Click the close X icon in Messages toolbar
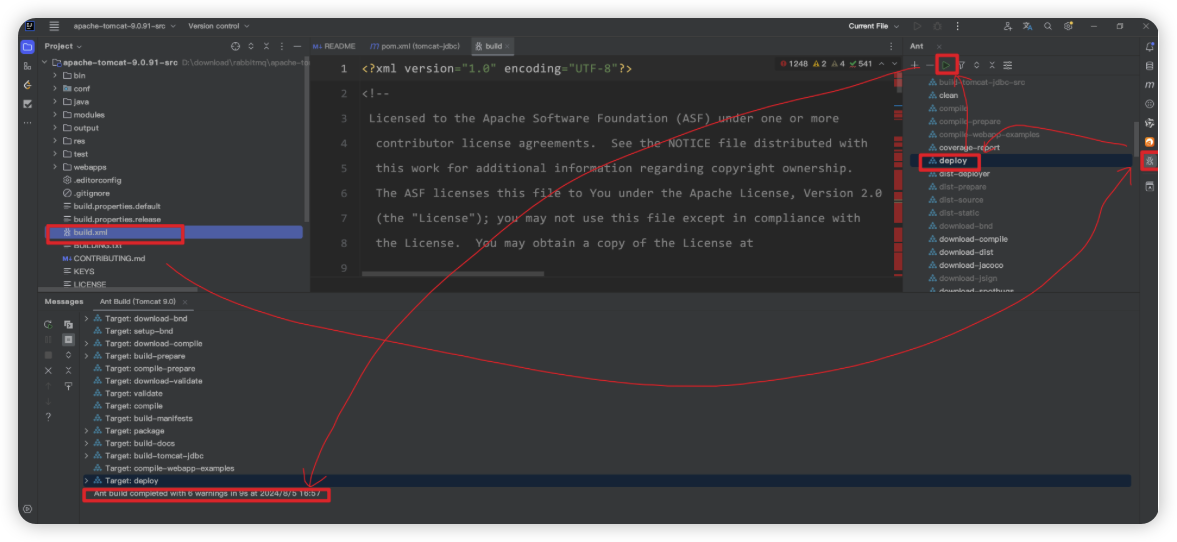Screen dimensions: 1177x542 click(x=48, y=371)
